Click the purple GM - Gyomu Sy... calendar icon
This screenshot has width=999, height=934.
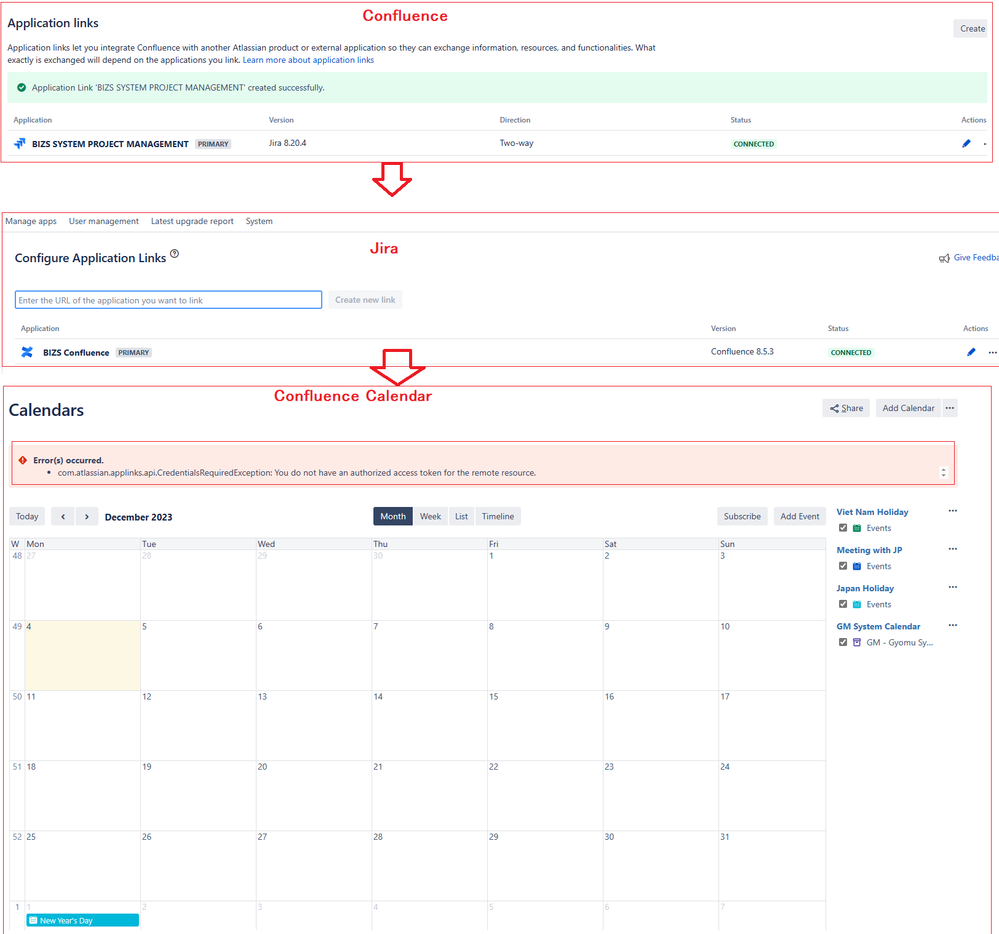[x=857, y=642]
